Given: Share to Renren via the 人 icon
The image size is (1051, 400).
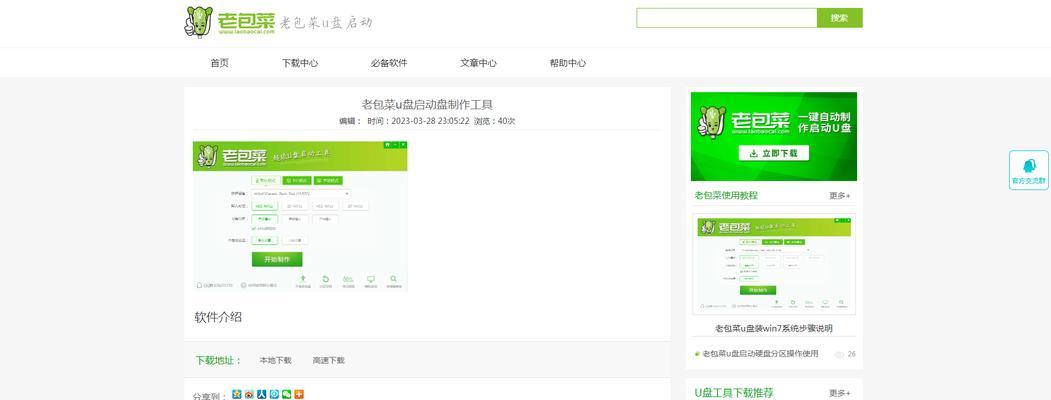Looking at the screenshot, I should coord(261,395).
